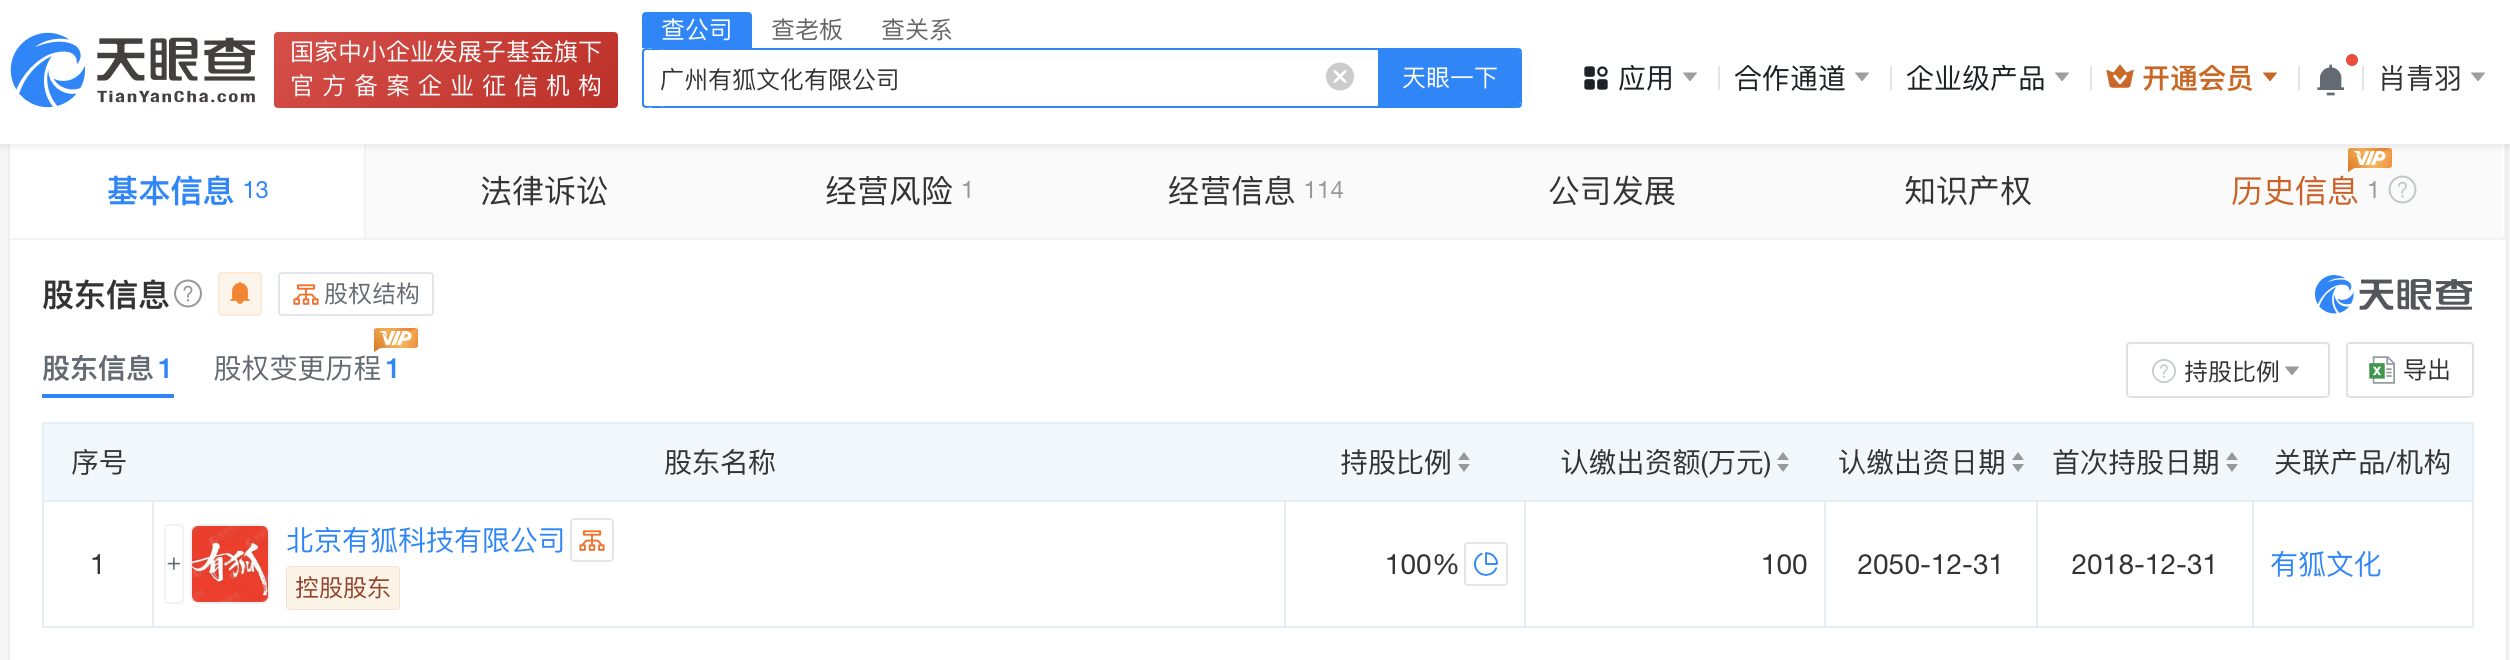Open the 持股比例 dropdown filter
Viewport: 2510px width, 660px height.
(2227, 370)
